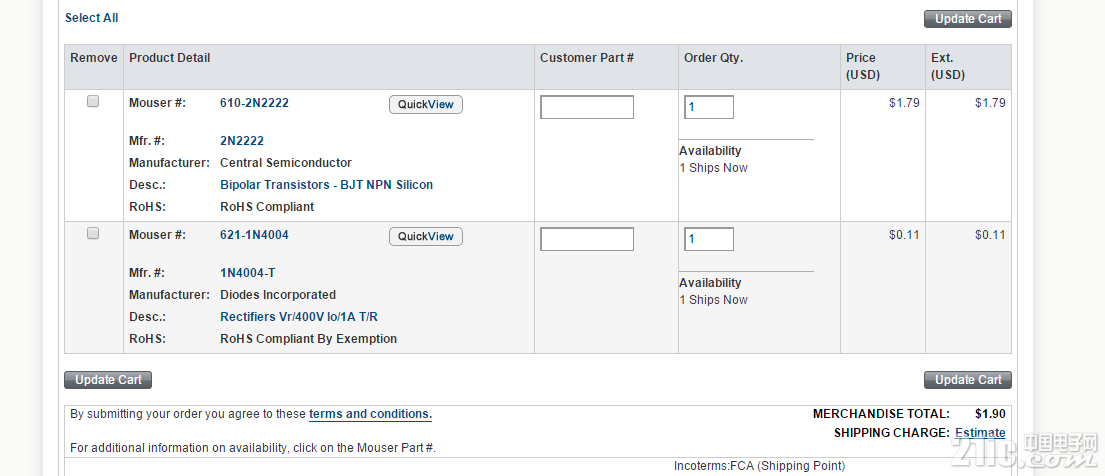Click the manufacturer part number 2N2222 link

242,141
